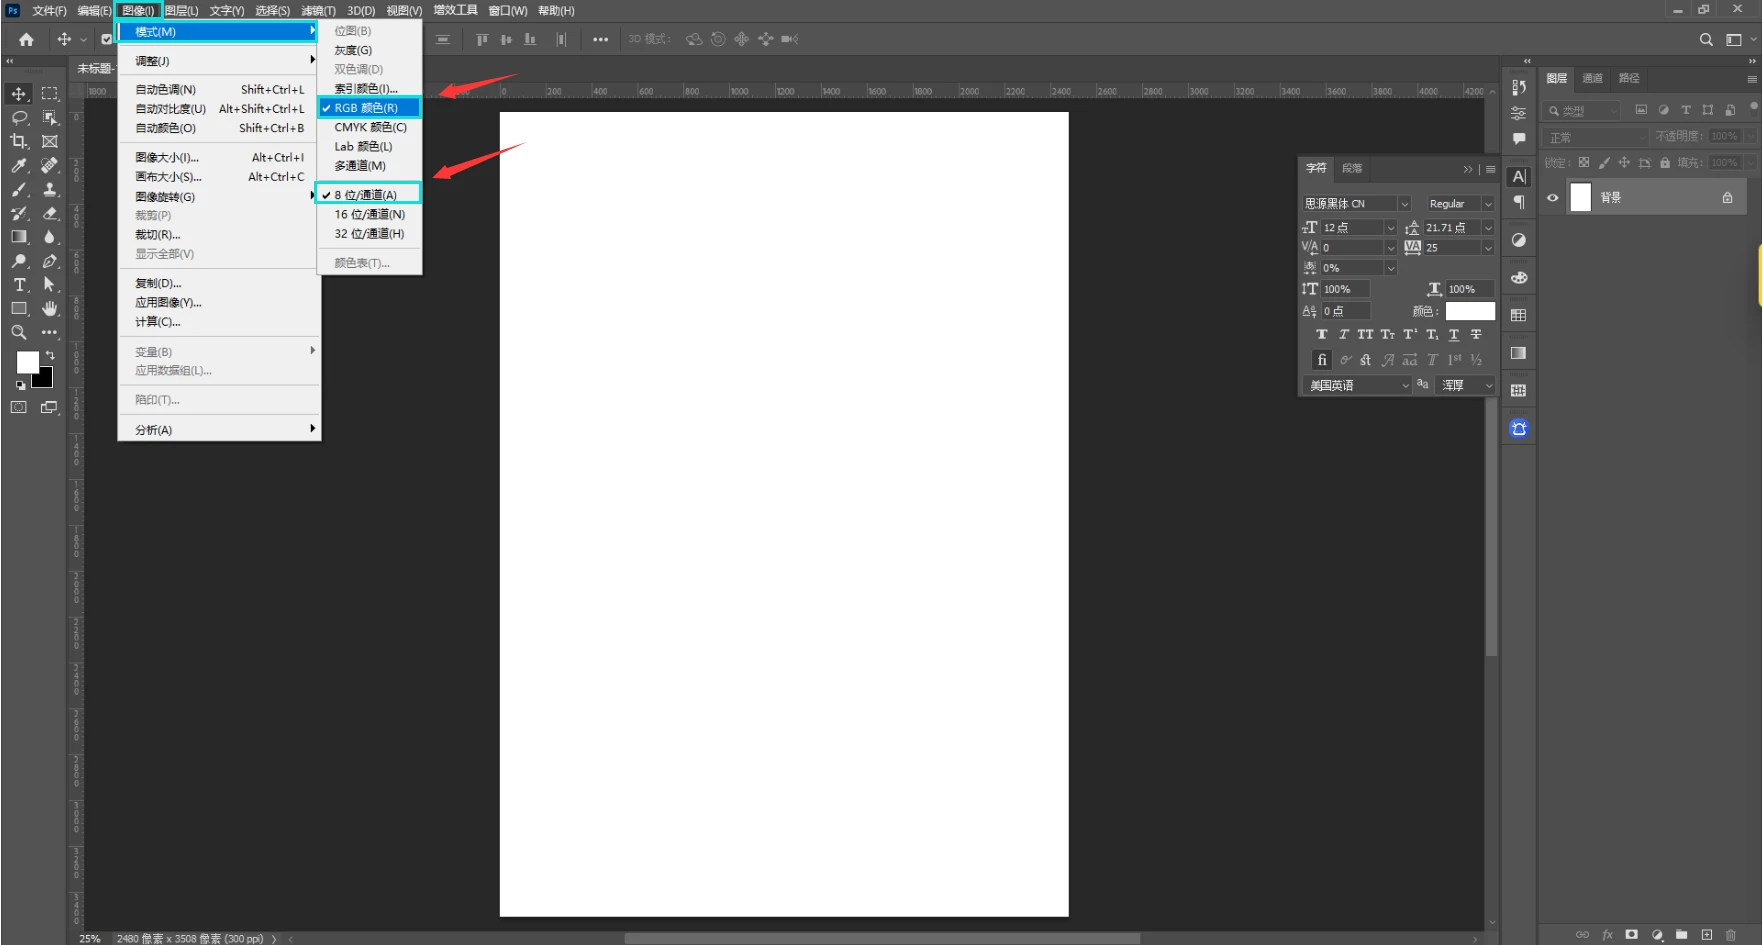Toggle Quick Mask mode icon
Viewport: 1763px width, 945px height.
19,408
